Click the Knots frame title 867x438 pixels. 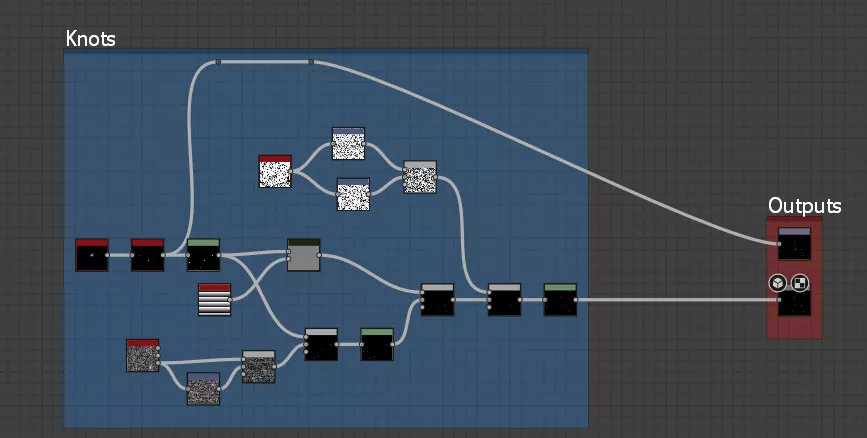(x=90, y=39)
